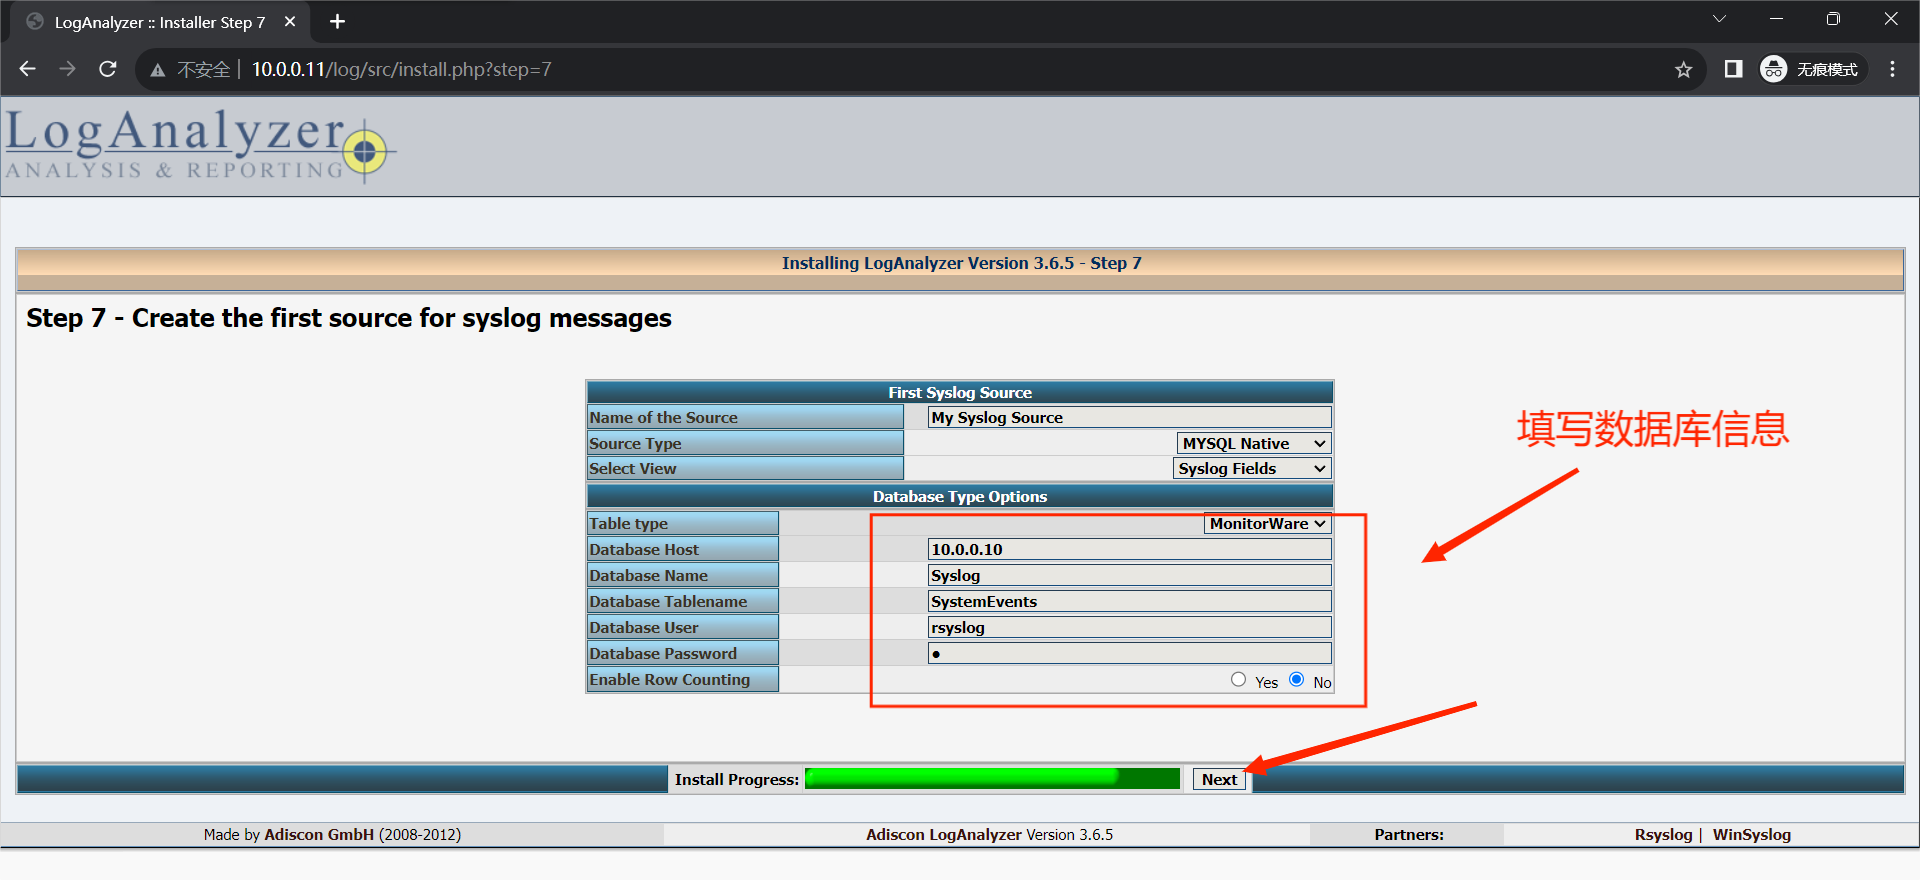Click the Install Progress label
Image resolution: width=1920 pixels, height=880 pixels.
(x=737, y=779)
